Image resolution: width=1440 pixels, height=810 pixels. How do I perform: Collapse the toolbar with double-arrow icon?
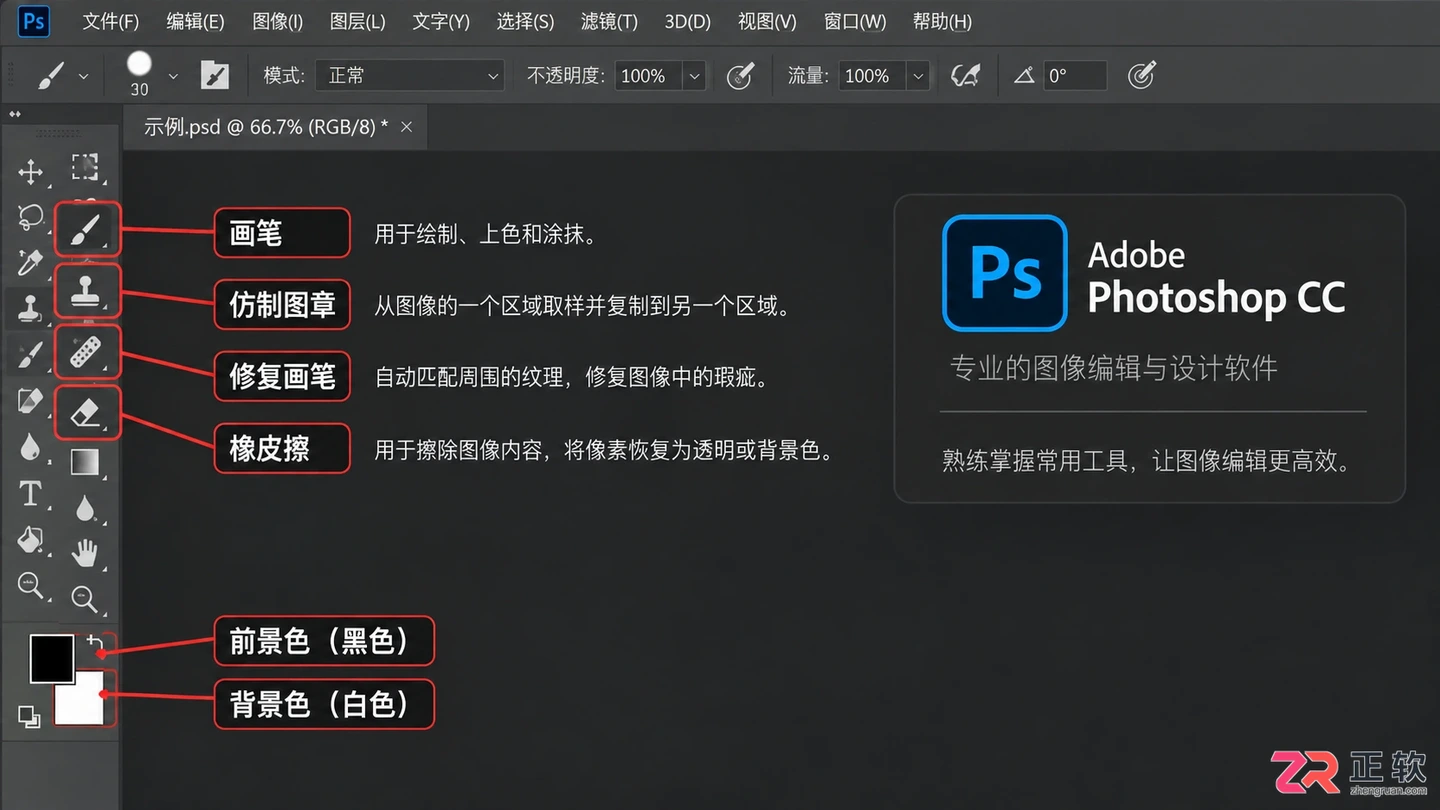[x=15, y=114]
